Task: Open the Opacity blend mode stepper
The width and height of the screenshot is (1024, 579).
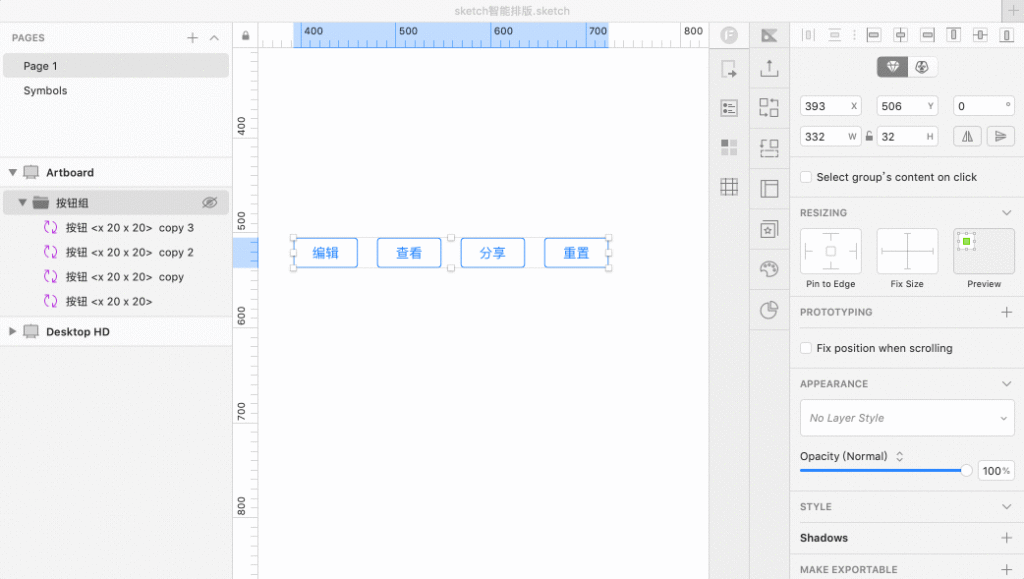Action: [x=899, y=456]
